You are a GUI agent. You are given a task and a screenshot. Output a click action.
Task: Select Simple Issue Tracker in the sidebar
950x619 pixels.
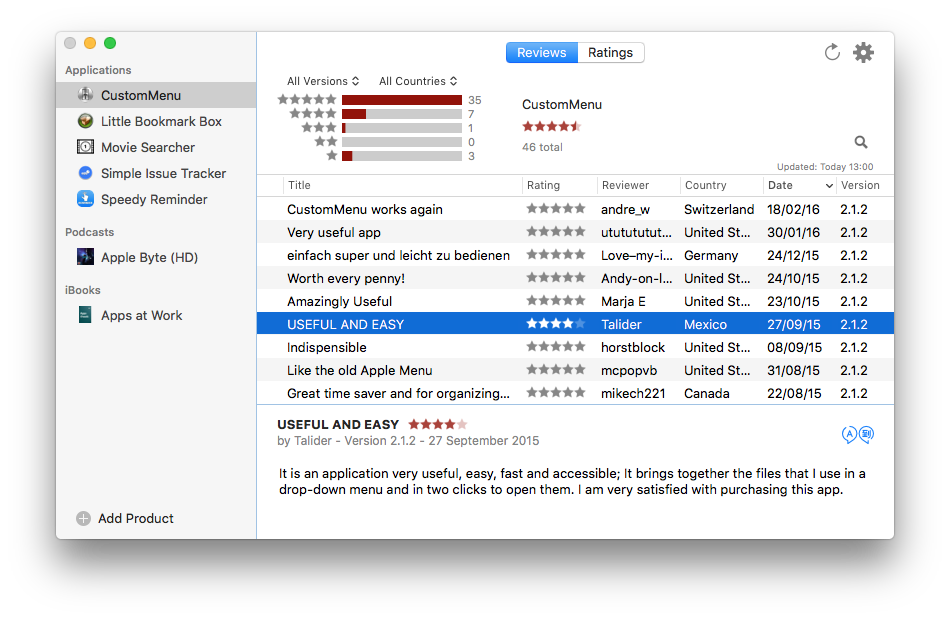point(156,173)
